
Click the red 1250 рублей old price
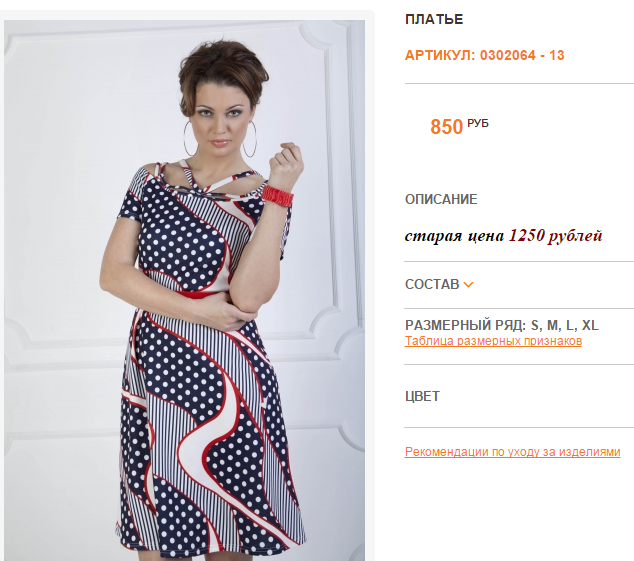[556, 235]
